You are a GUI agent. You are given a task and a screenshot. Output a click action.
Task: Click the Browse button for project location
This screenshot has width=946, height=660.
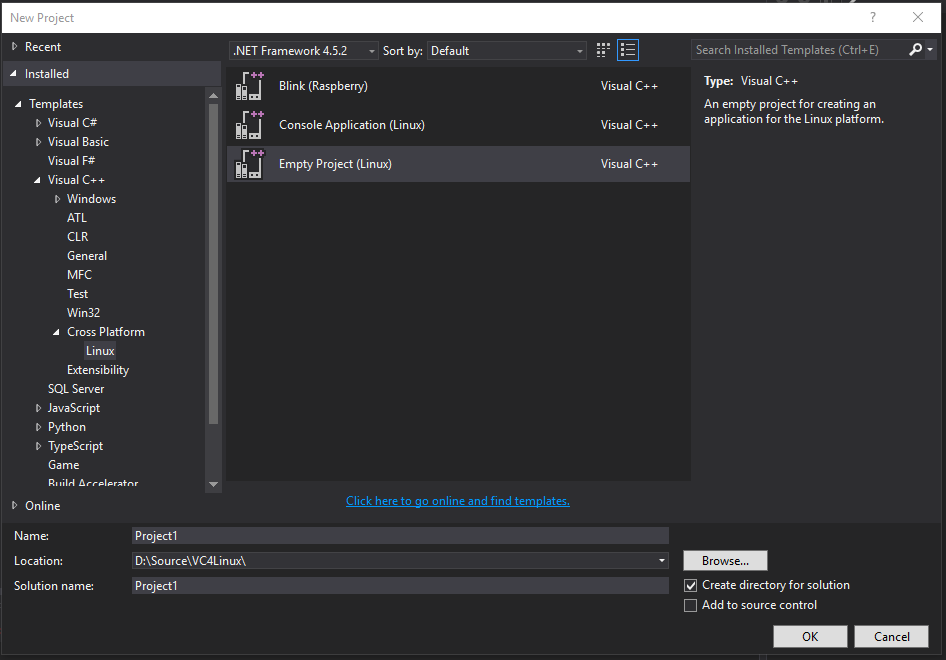[x=724, y=560]
